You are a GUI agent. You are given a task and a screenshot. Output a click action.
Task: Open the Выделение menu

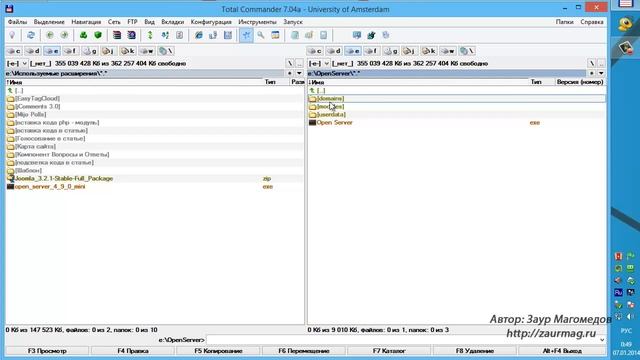point(49,22)
